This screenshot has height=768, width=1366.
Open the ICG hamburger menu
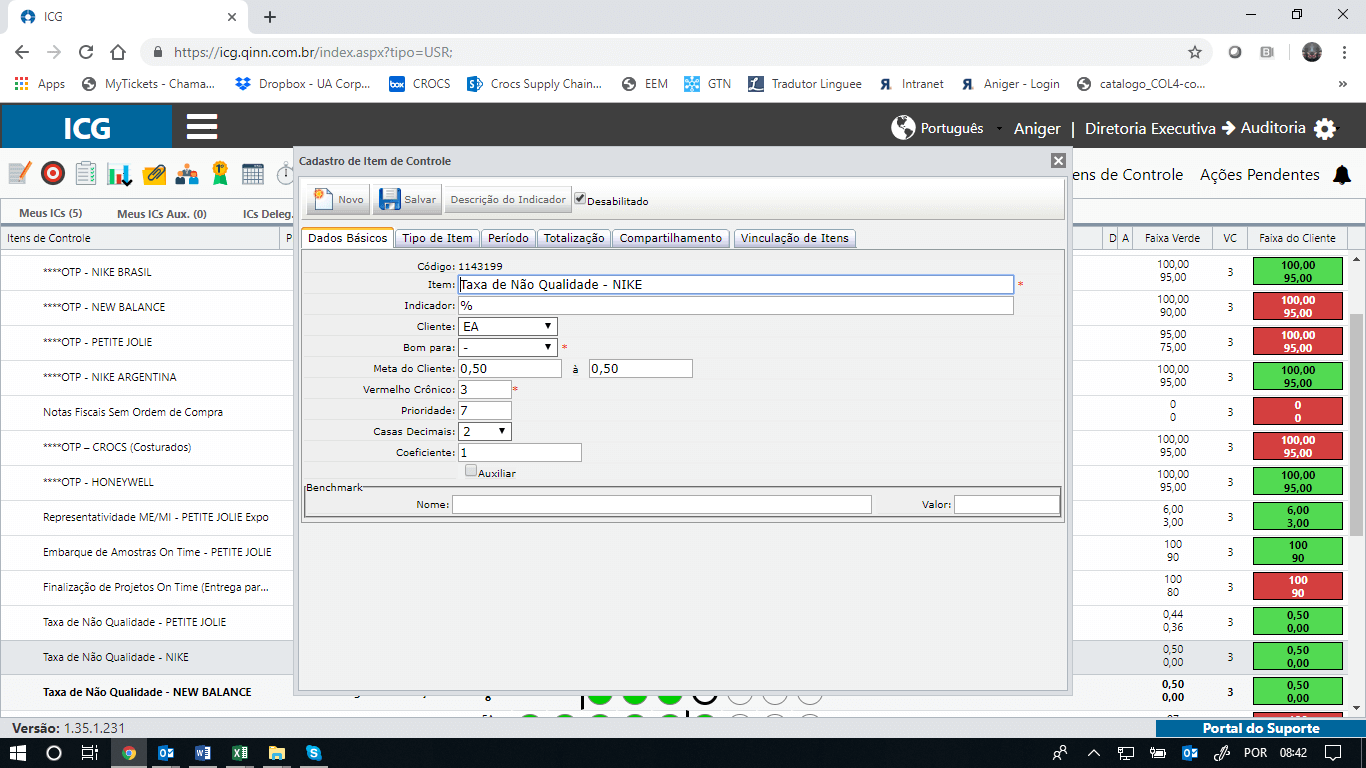(202, 127)
